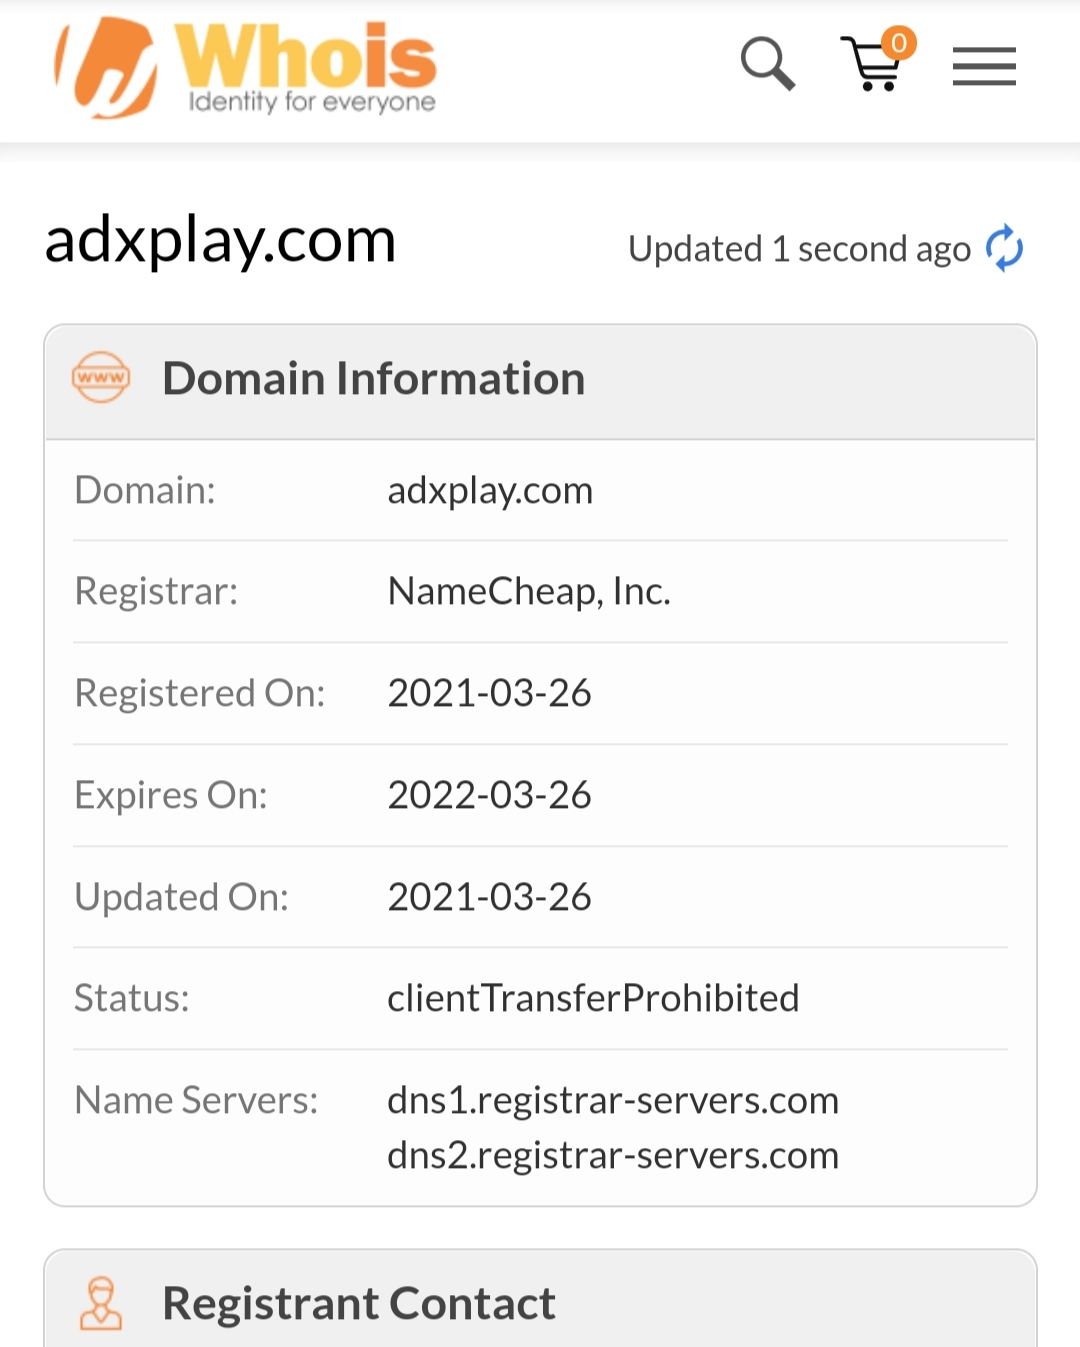Screen dimensions: 1080x1347
Task: Click the Registrant Contact person icon
Action: pos(101,1303)
